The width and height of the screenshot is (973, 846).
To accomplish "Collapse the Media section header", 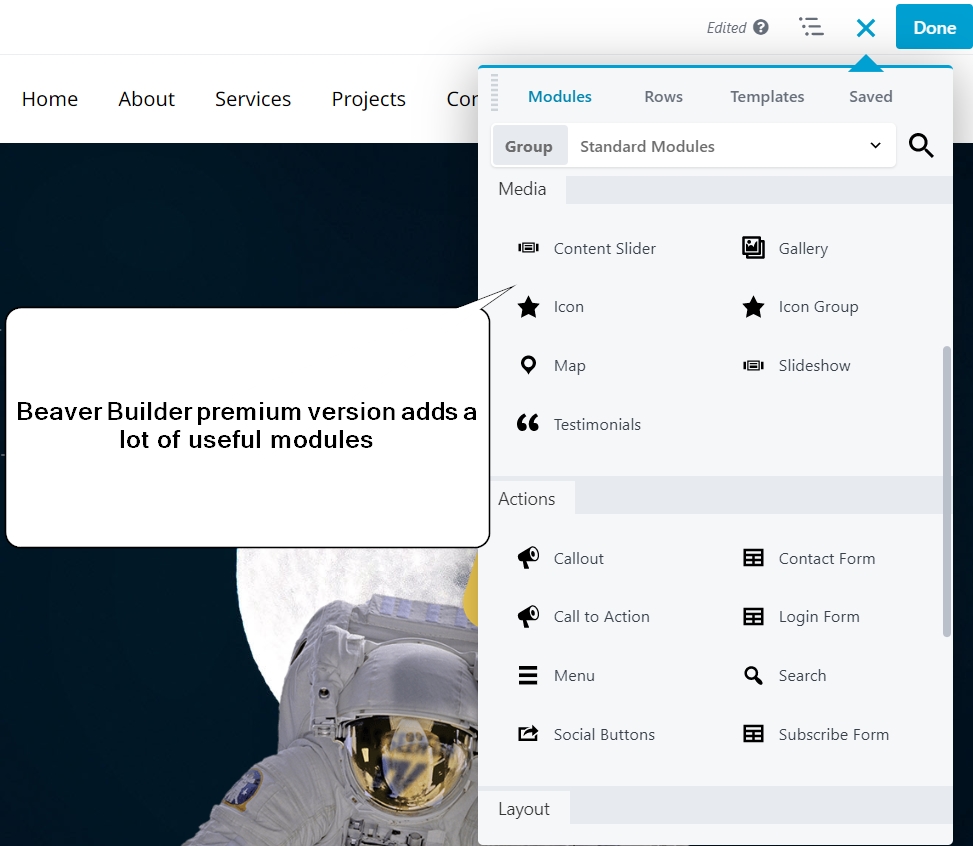I will 521,189.
